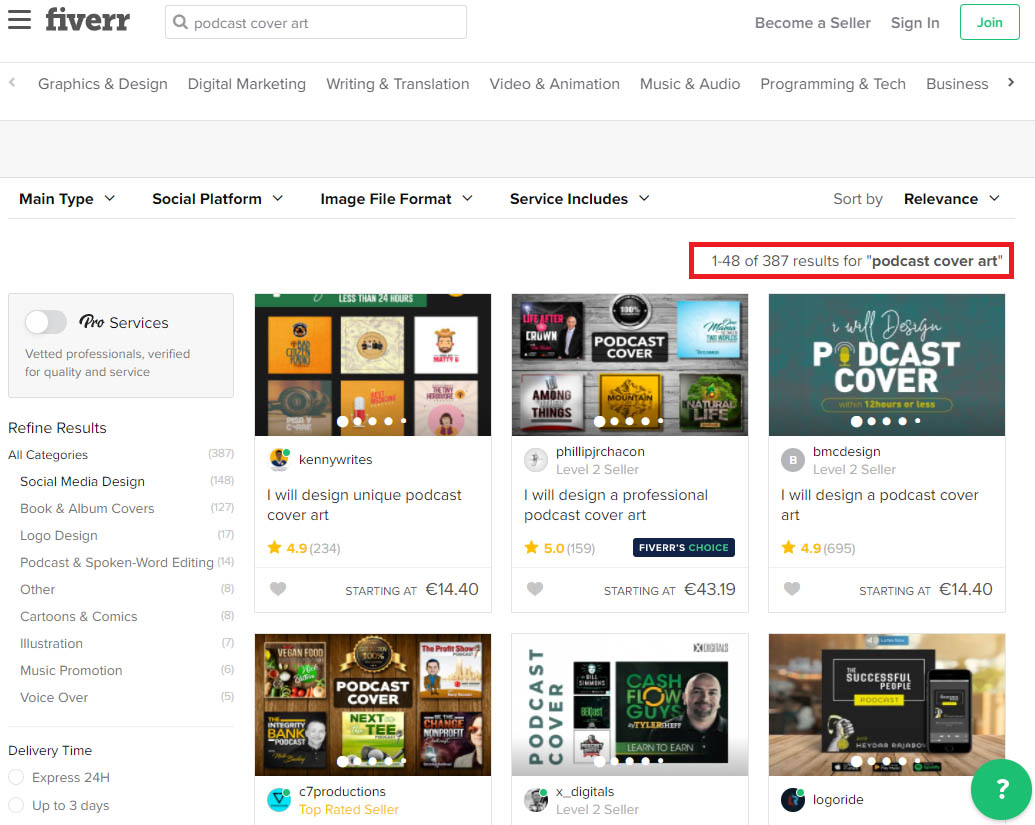
Task: Click kennywrites seller name
Action: coord(335,459)
